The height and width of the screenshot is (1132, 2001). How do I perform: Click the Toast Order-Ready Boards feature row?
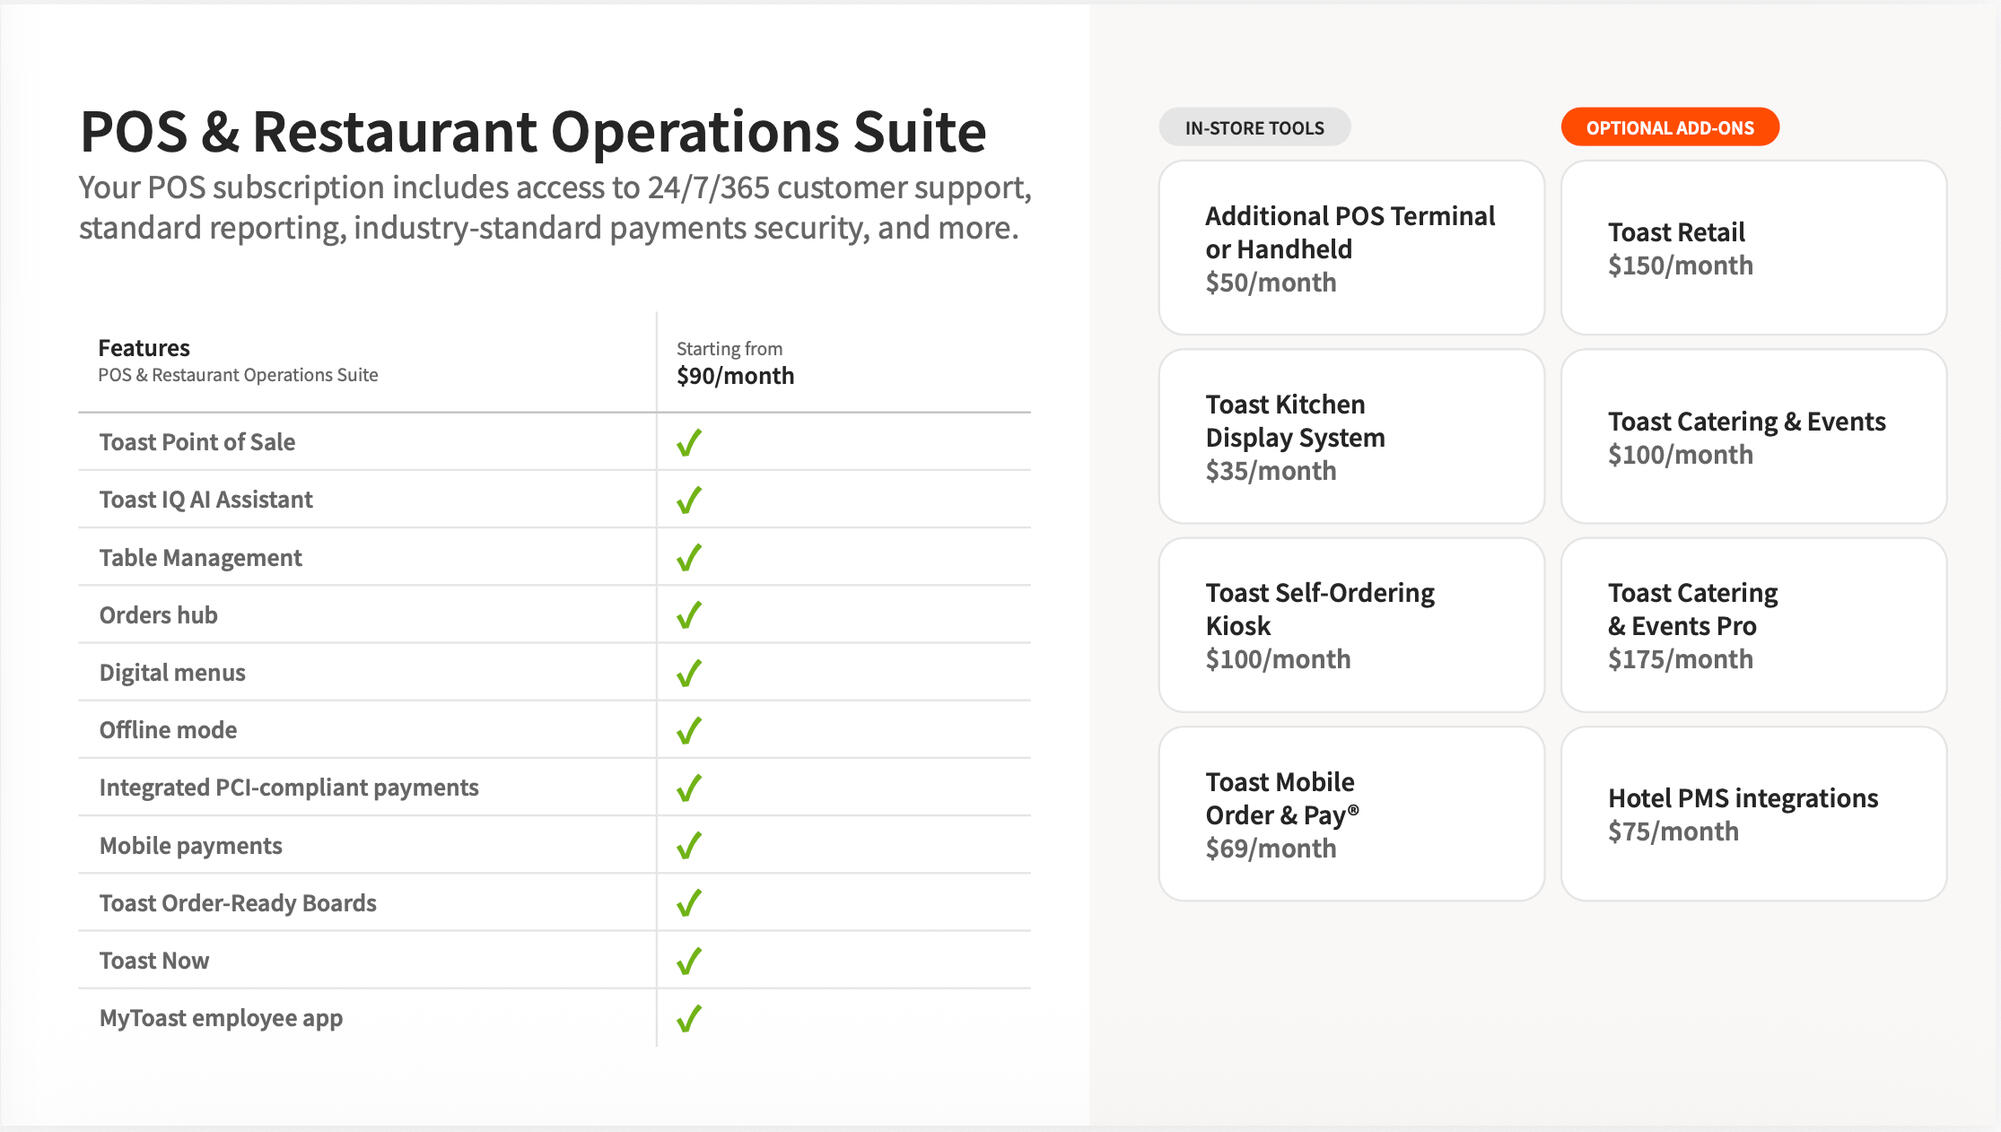[238, 903]
